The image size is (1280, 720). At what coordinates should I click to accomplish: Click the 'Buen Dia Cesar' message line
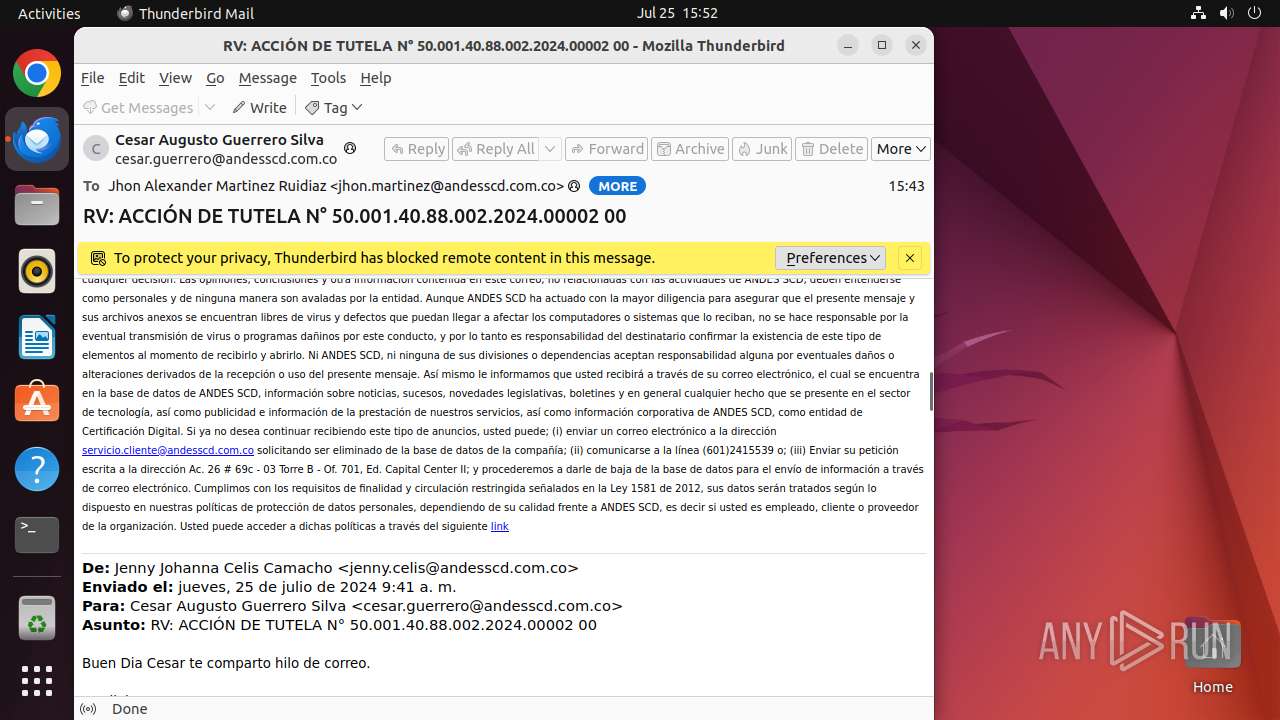coord(226,663)
